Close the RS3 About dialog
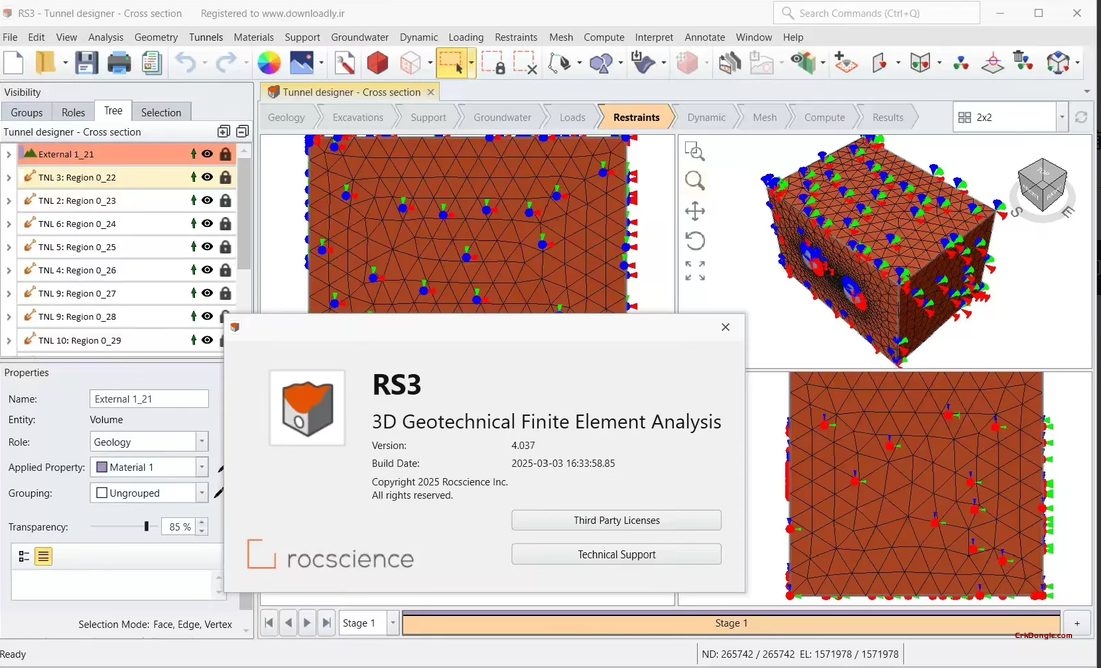This screenshot has width=1101, height=668. pos(725,327)
